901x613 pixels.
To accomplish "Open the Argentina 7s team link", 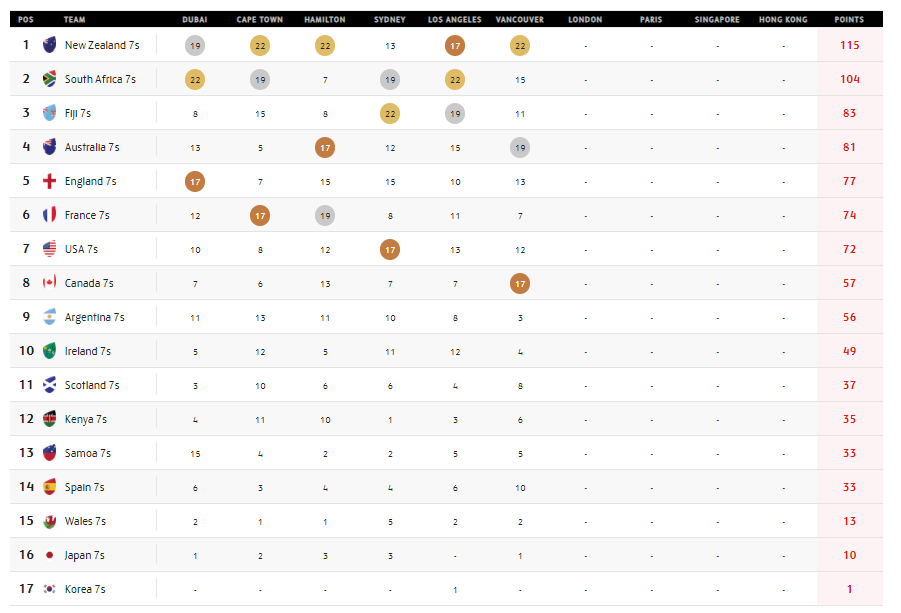I will 94,317.
